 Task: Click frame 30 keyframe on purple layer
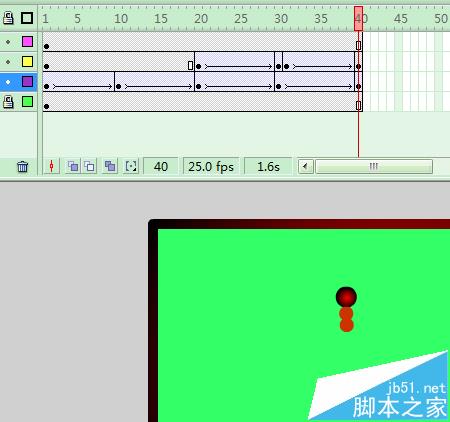click(279, 86)
